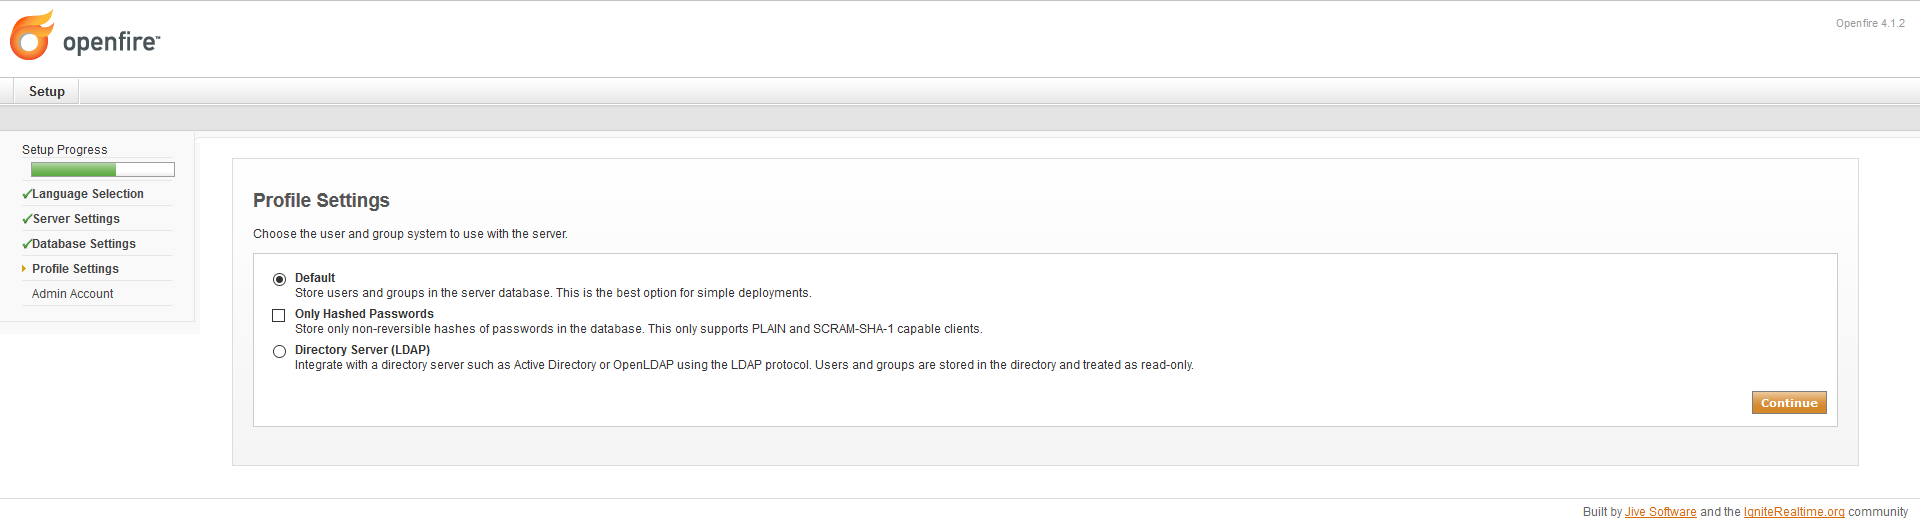Click the openfire wordmark text
Screen dimensions: 1920x531
pyautogui.click(x=110, y=42)
